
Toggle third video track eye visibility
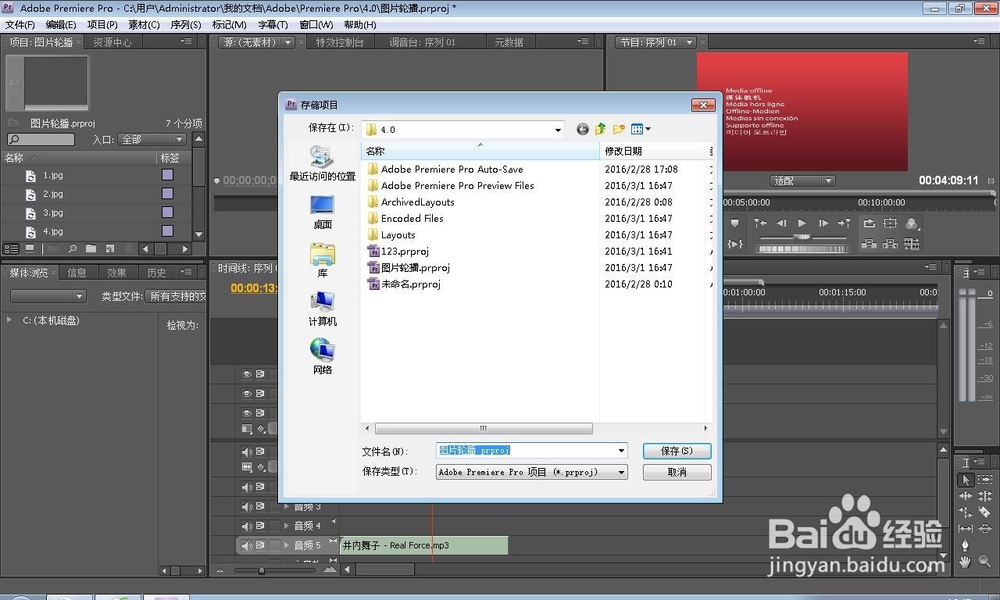pyautogui.click(x=247, y=413)
